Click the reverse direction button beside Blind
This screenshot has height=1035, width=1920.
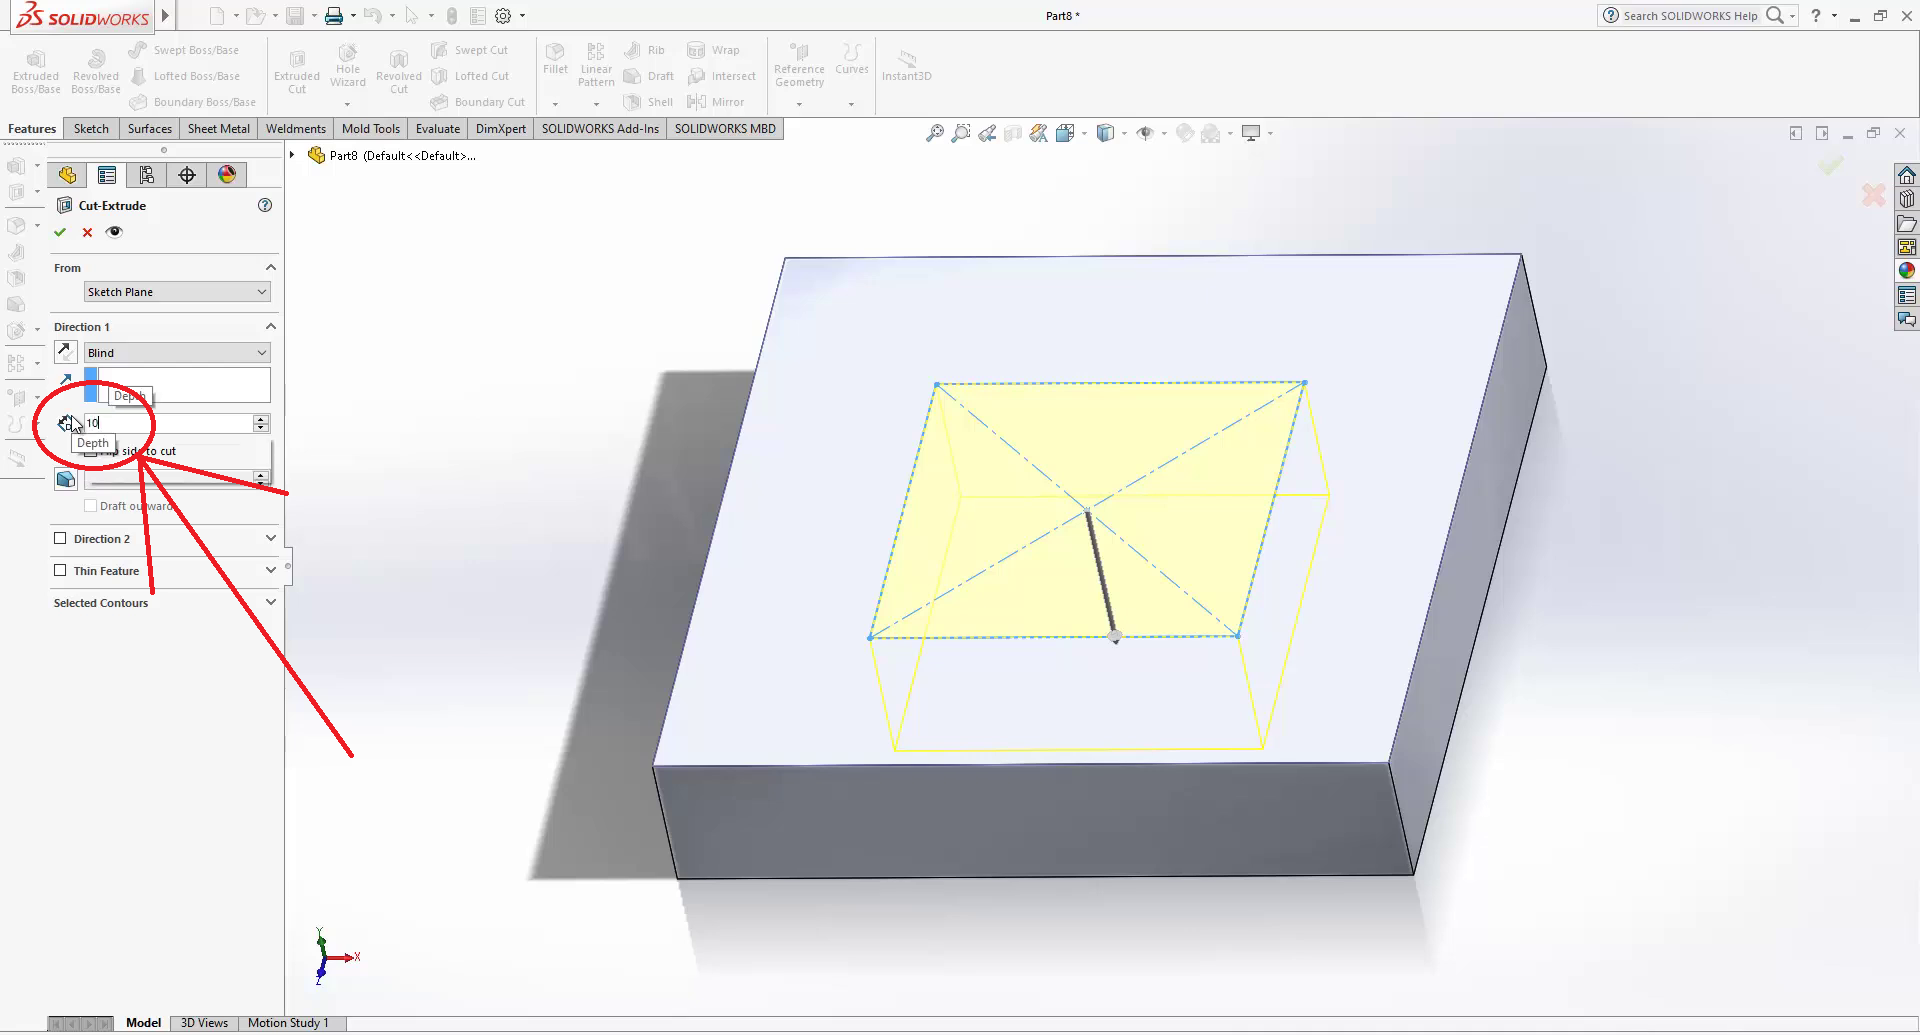point(65,352)
